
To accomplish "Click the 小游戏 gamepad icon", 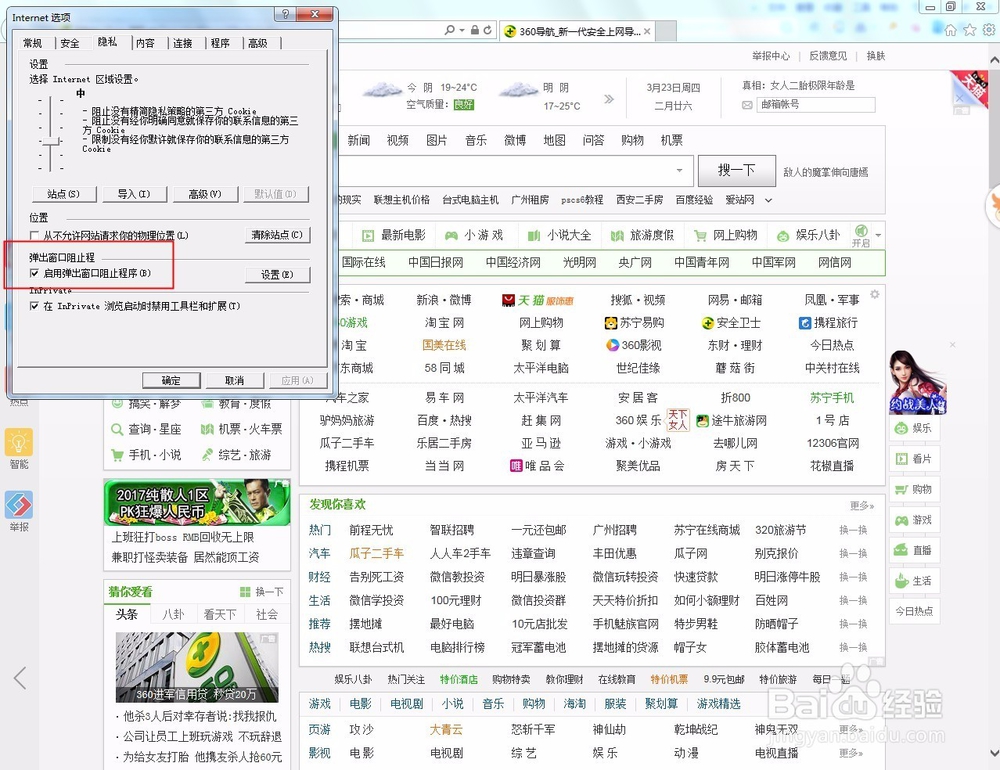I will point(451,236).
